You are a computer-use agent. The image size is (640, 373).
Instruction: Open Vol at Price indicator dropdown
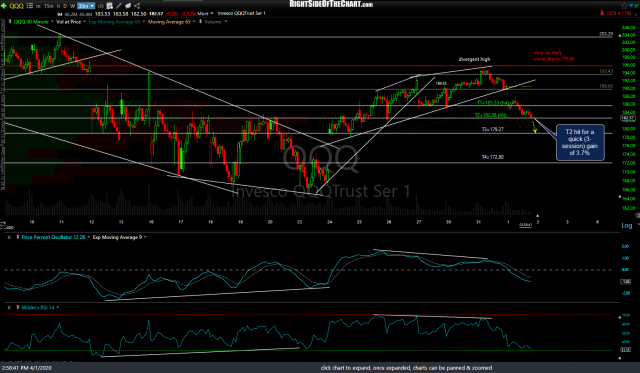click(84, 22)
